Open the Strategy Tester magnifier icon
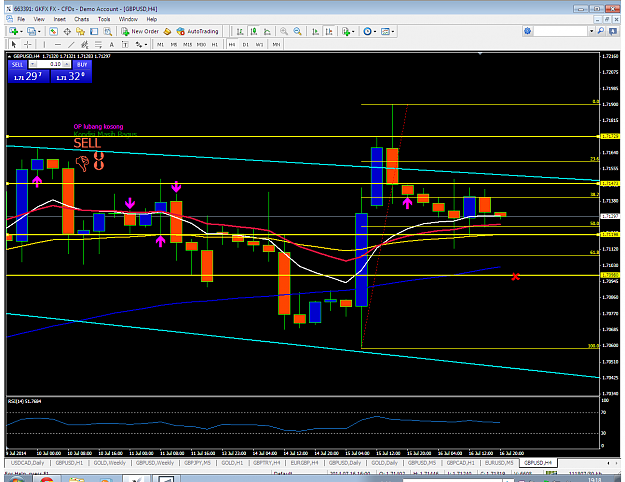The image size is (625, 482). [108, 31]
